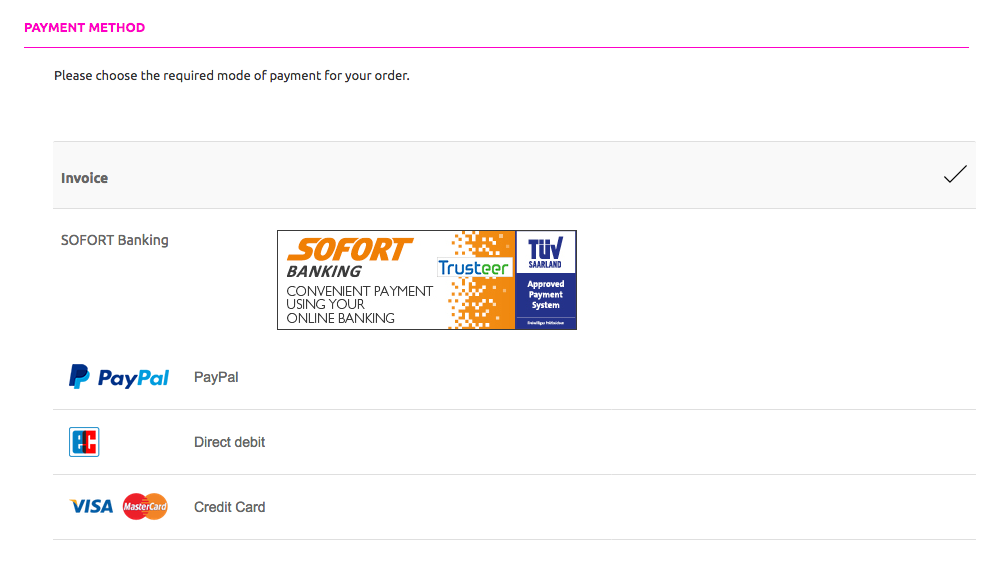Click the Trusteer logo in banner
Screen dimensions: 996x564
473,268
